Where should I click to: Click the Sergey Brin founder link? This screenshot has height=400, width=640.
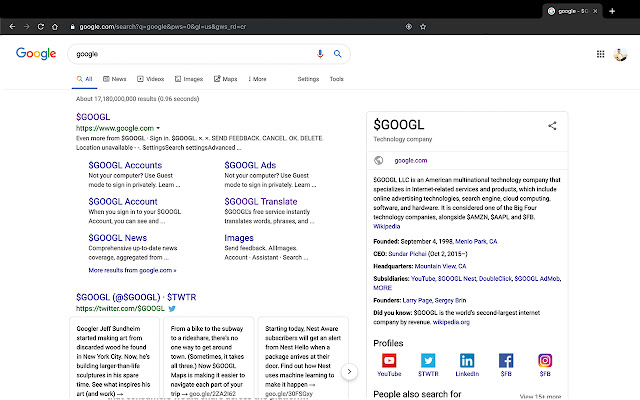(450, 300)
